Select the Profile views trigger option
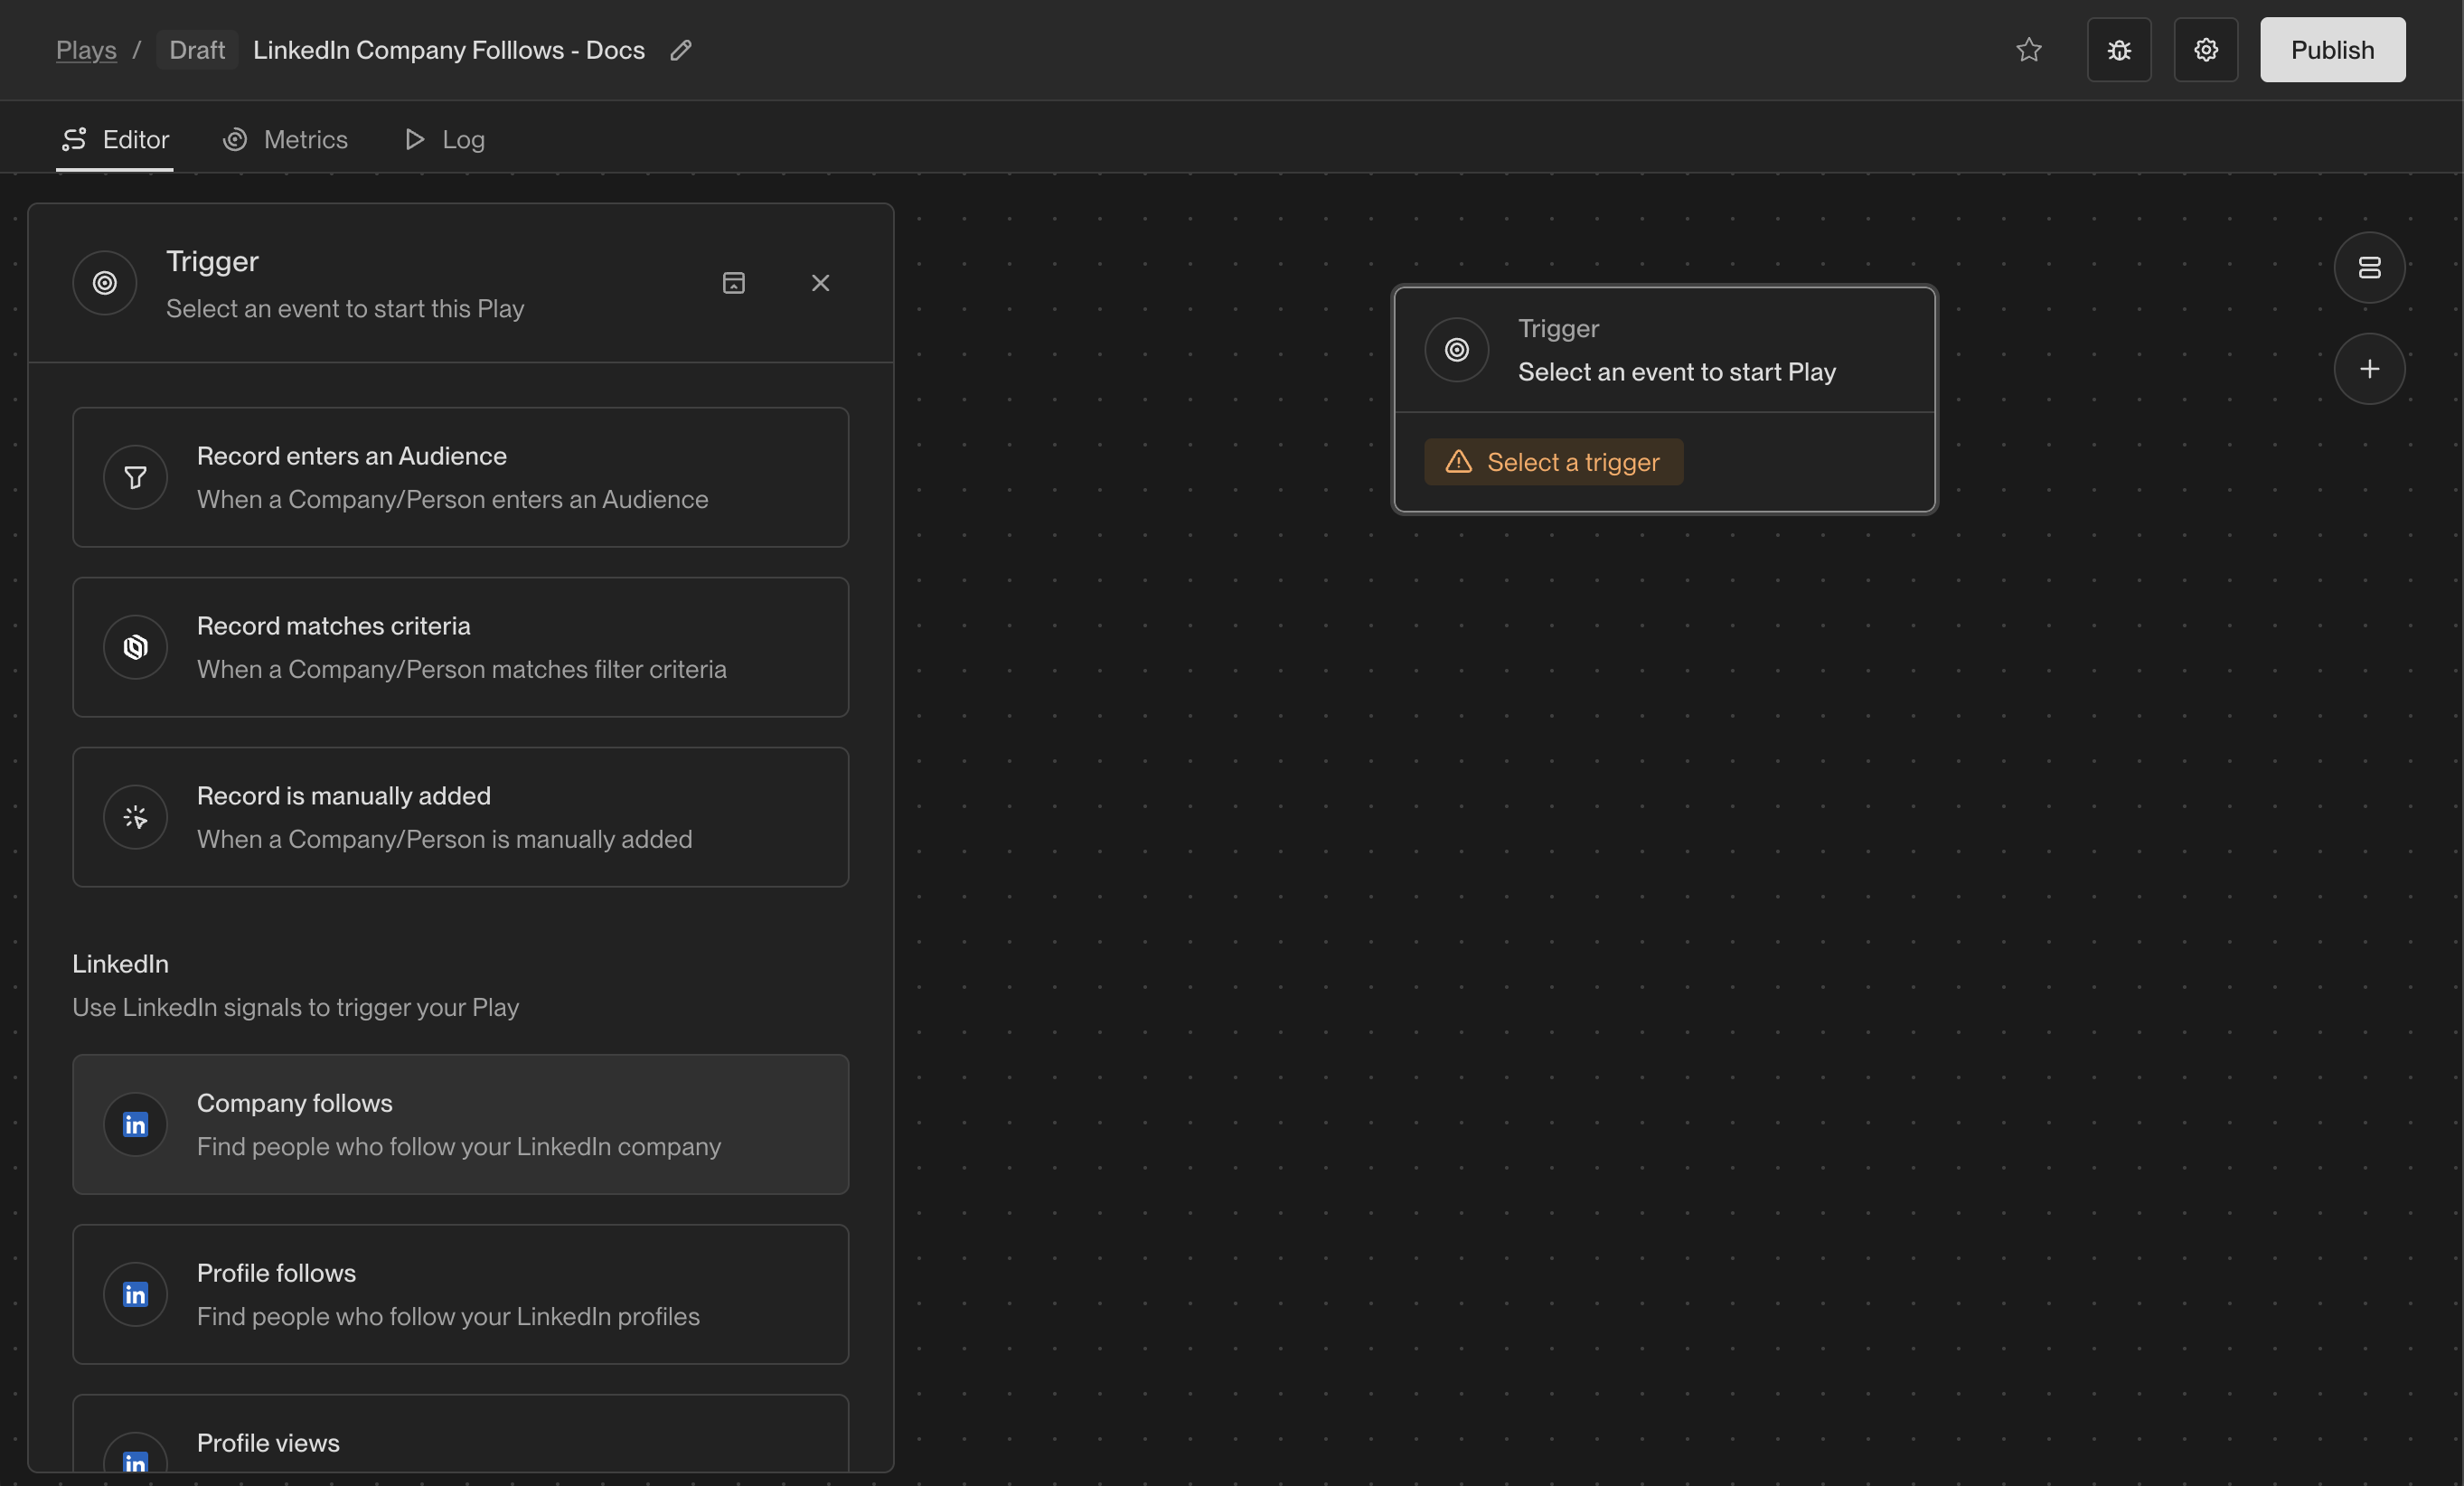Screen dimensions: 2464x1486 click(x=460, y=1443)
